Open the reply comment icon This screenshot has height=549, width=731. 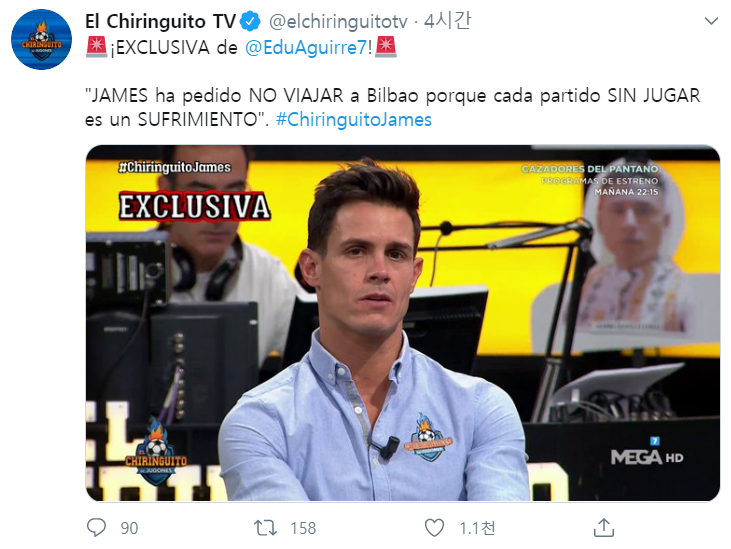click(97, 528)
